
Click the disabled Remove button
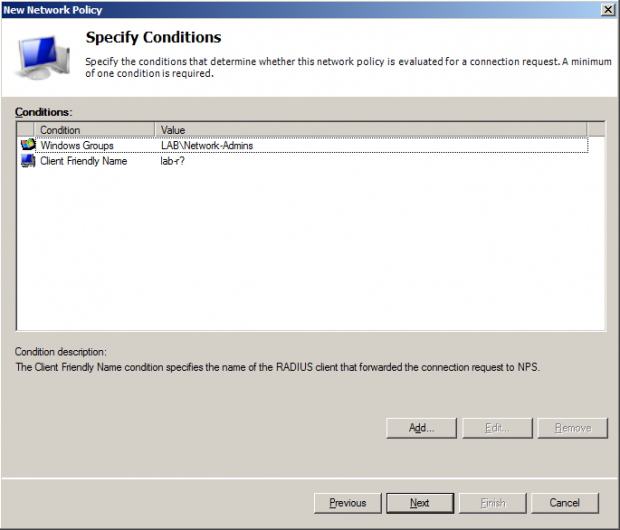[x=572, y=428]
